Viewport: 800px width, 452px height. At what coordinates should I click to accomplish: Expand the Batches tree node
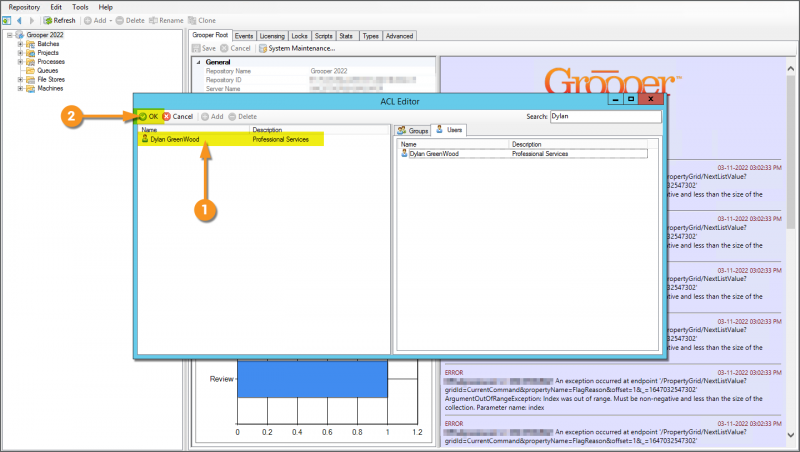click(x=20, y=44)
